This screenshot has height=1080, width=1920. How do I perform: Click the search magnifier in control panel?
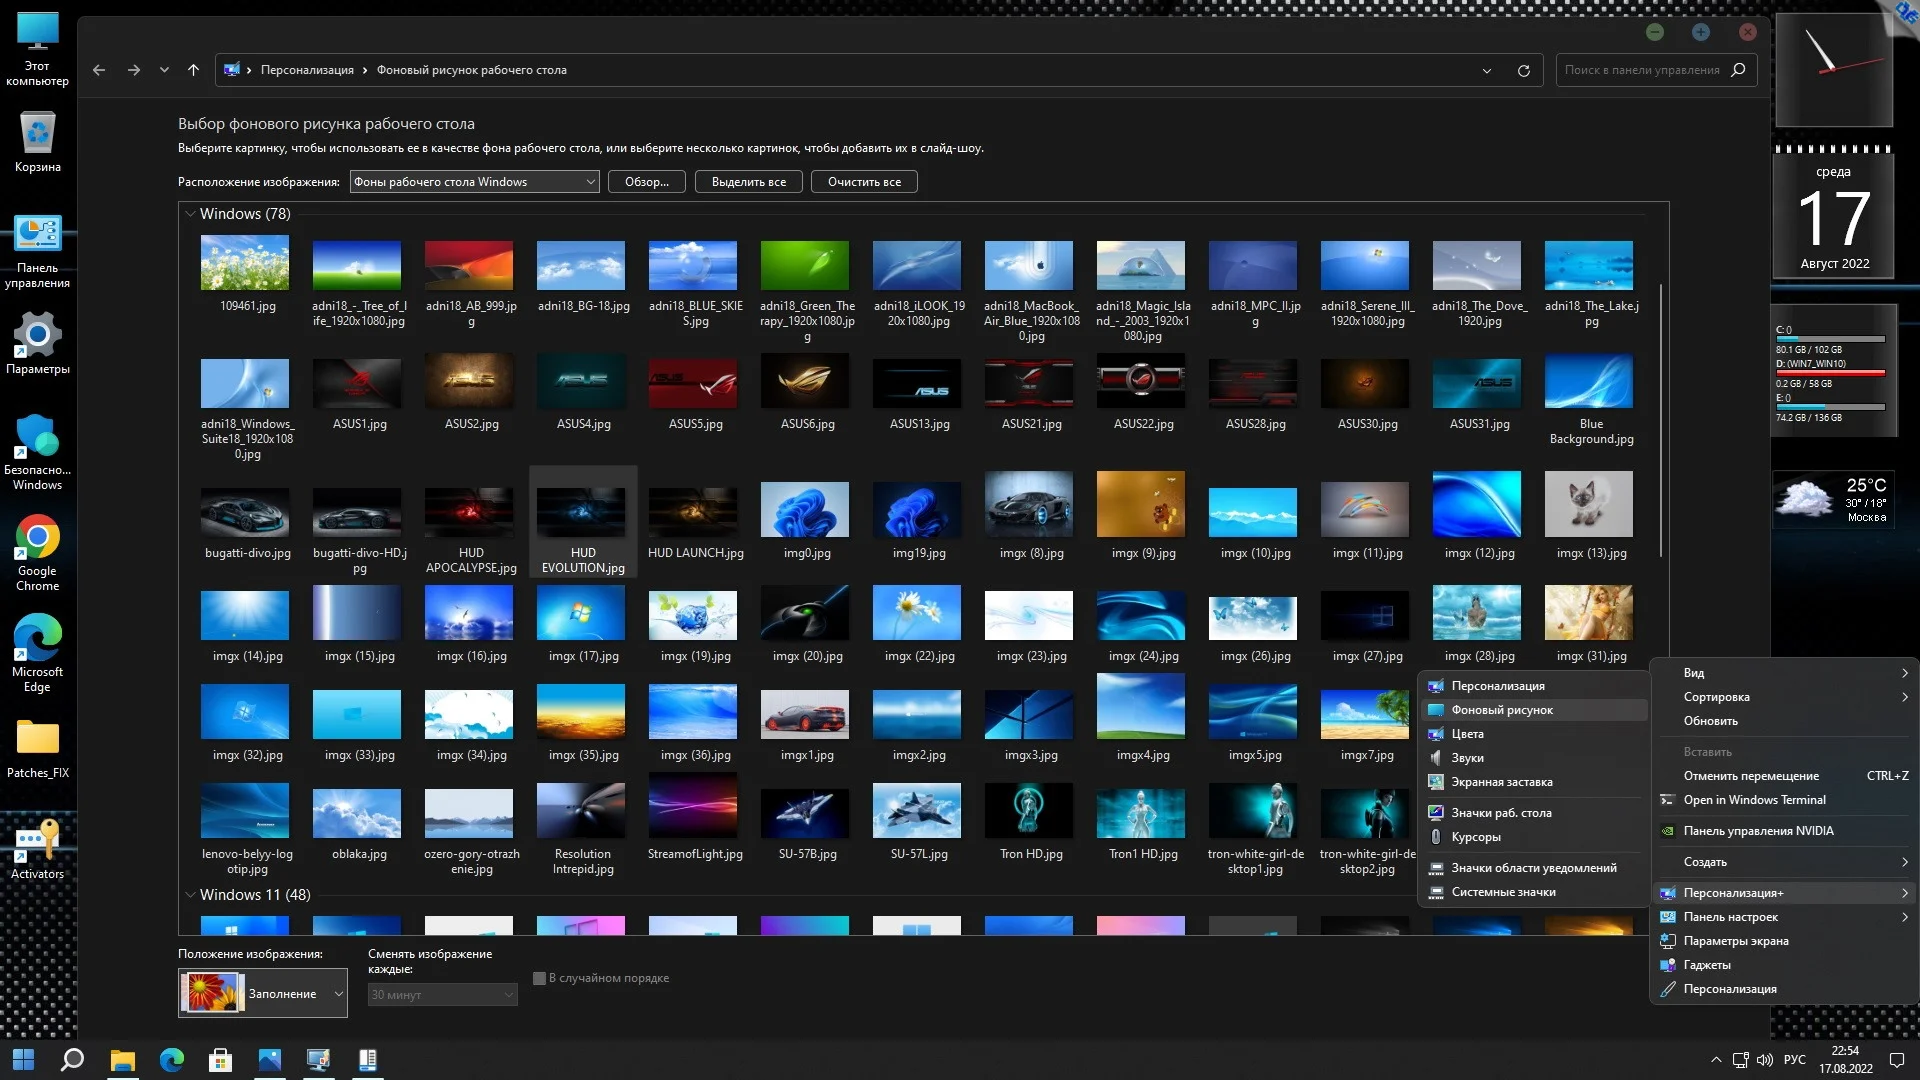point(1738,70)
